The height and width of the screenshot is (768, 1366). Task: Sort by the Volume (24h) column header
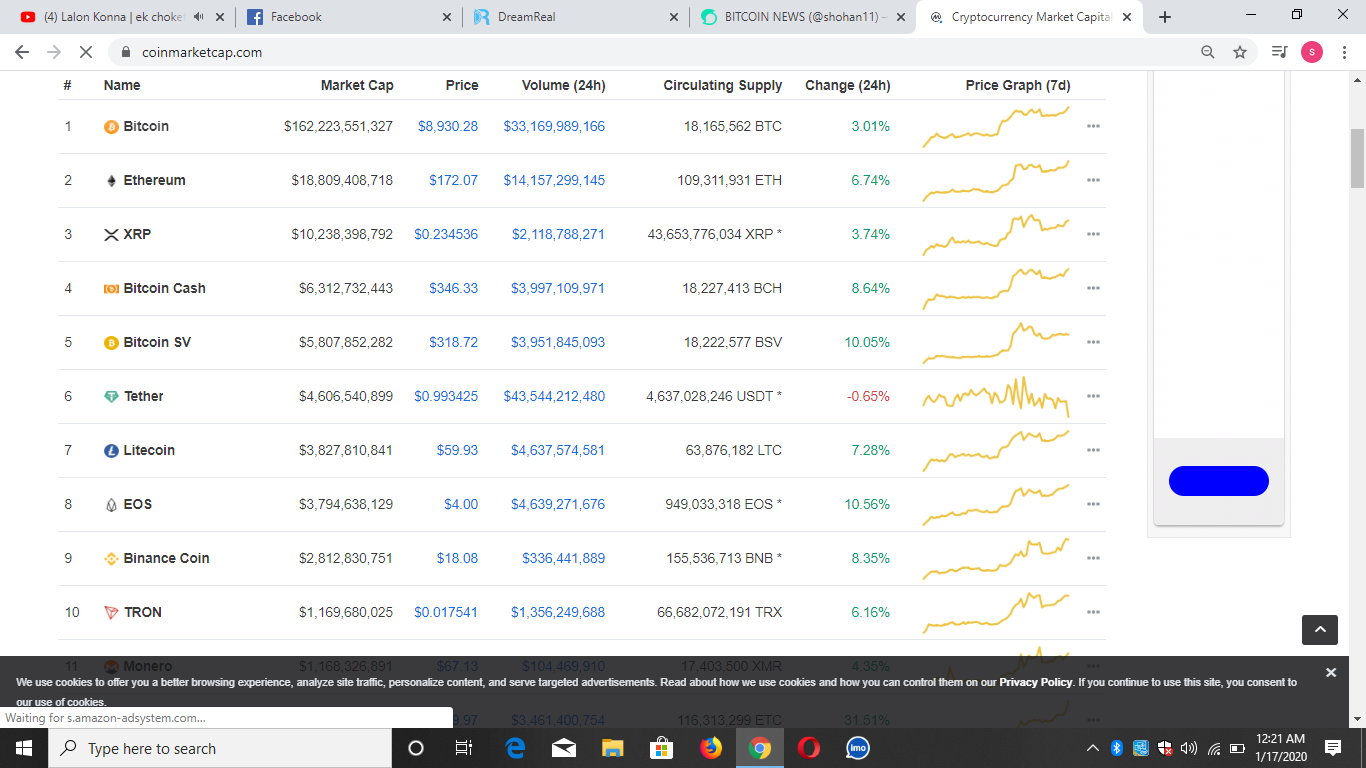coord(563,86)
